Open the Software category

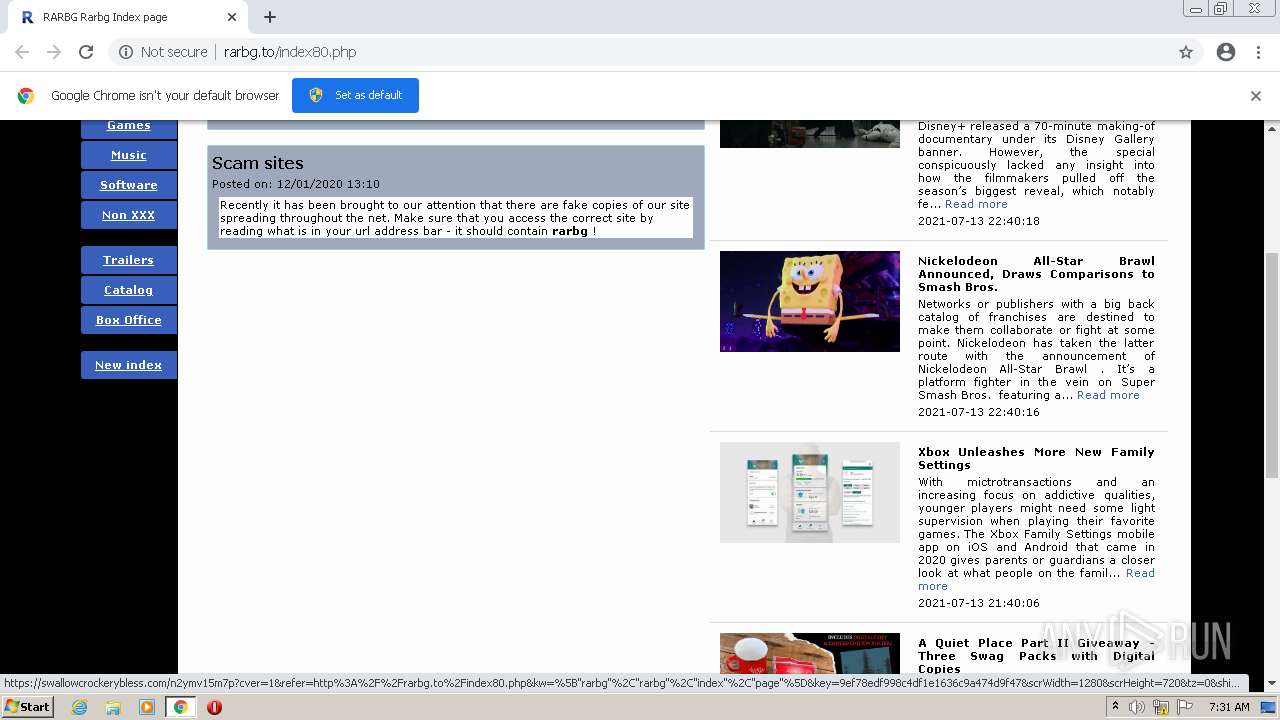pos(129,185)
